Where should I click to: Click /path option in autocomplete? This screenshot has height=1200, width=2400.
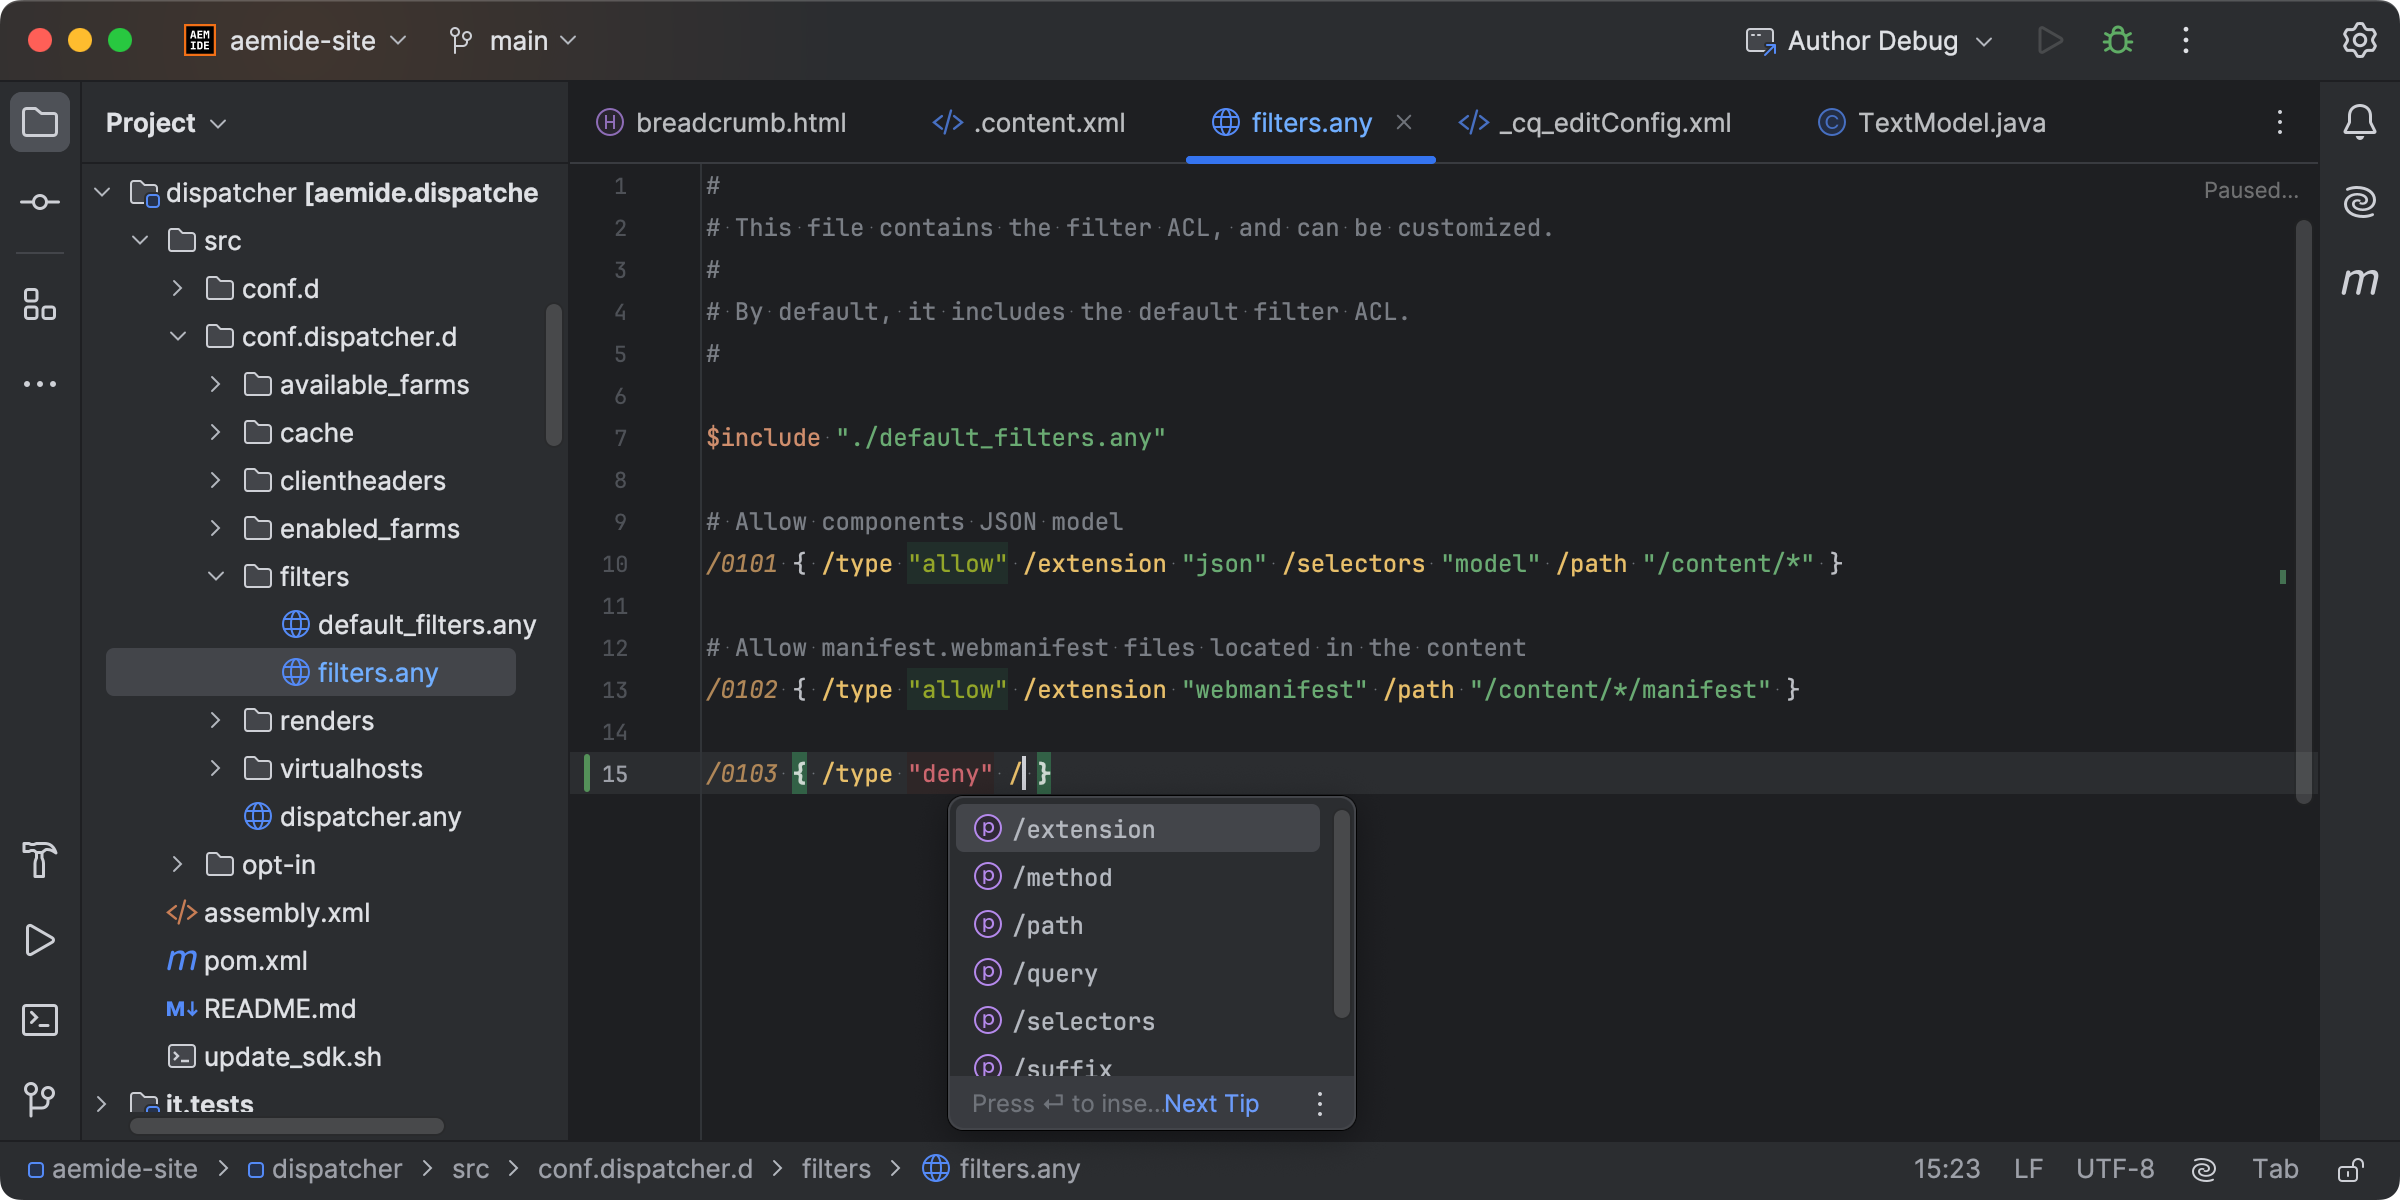pos(1047,926)
